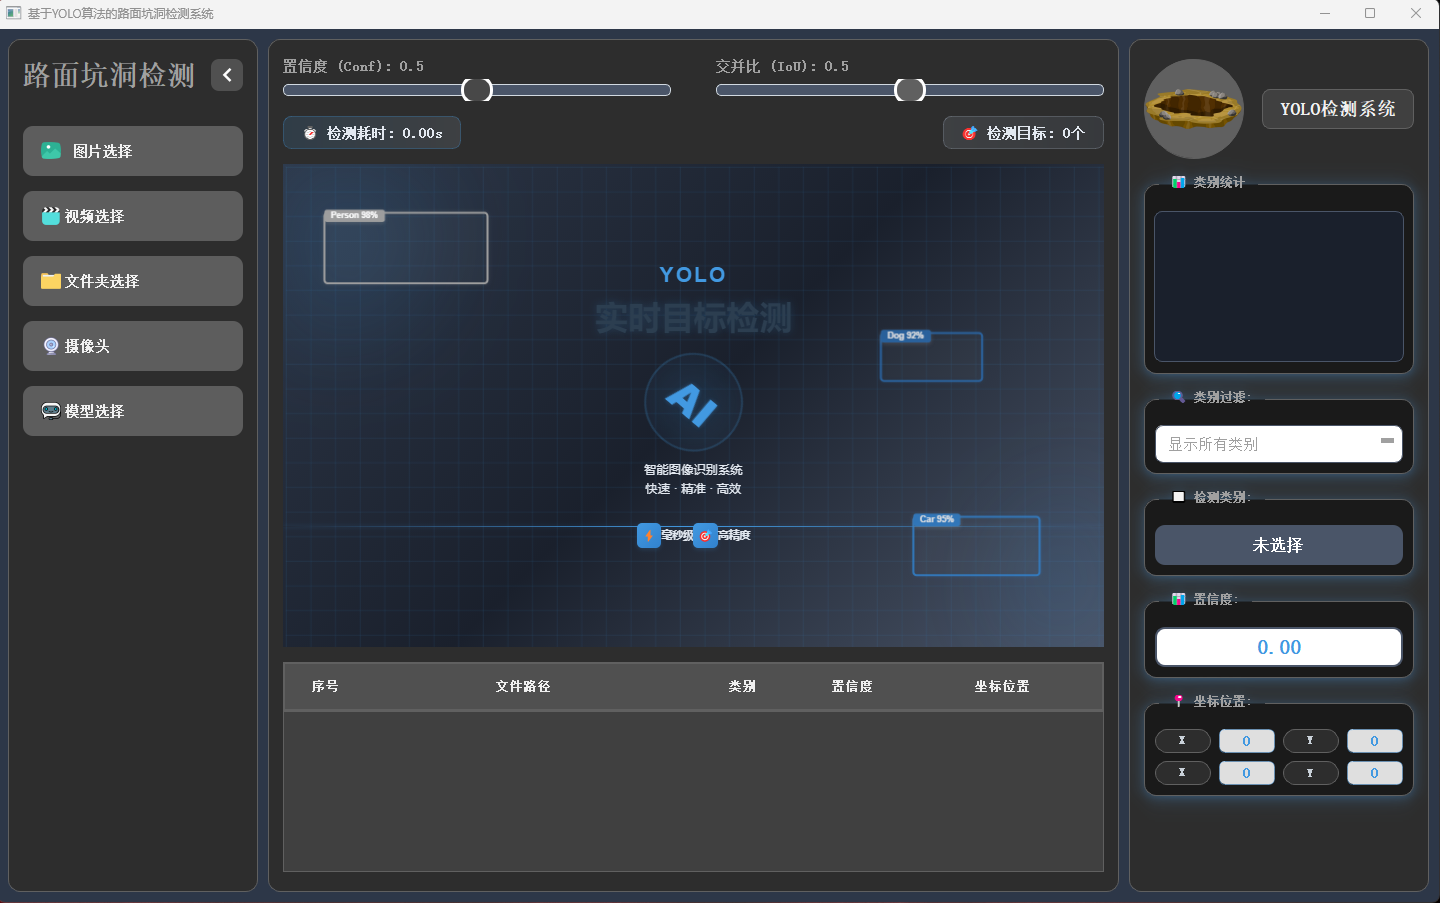Screen dimensions: 1440x903
Task: Click the 置信度 column header in the results table
Action: (852, 686)
